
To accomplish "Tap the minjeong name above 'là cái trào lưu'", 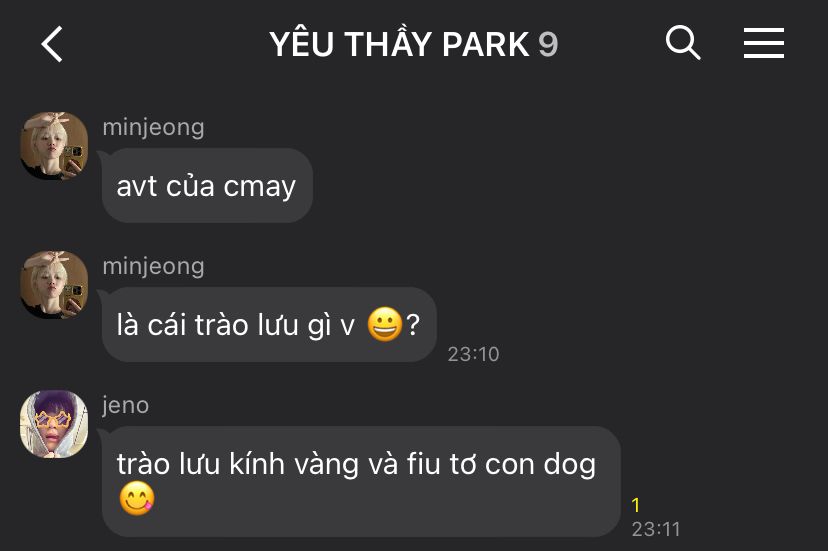I will coord(153,267).
